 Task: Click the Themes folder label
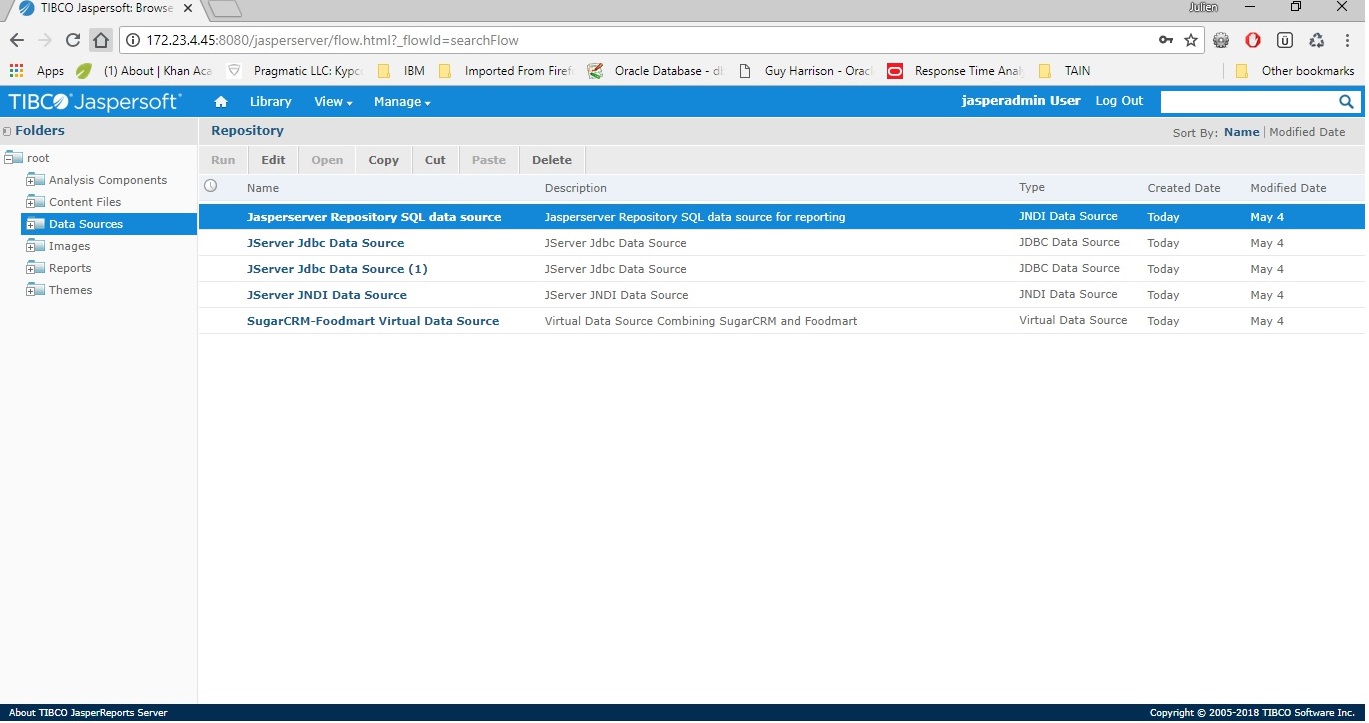tap(71, 290)
